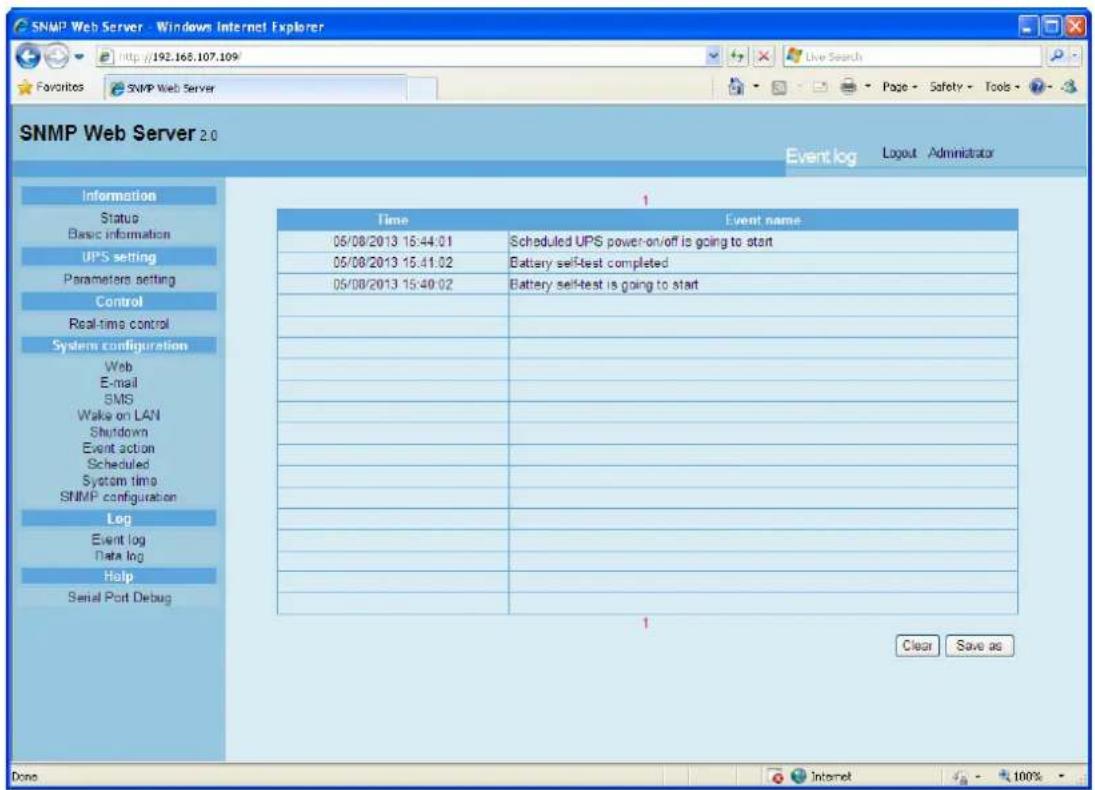Click the Refresh page icon

tap(737, 56)
